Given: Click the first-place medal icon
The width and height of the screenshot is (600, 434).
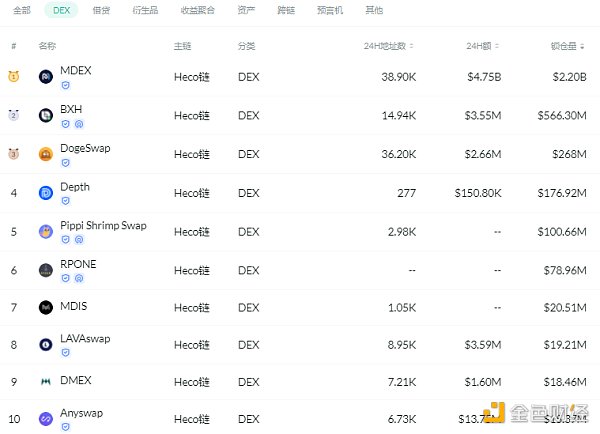Looking at the screenshot, I should pos(14,77).
